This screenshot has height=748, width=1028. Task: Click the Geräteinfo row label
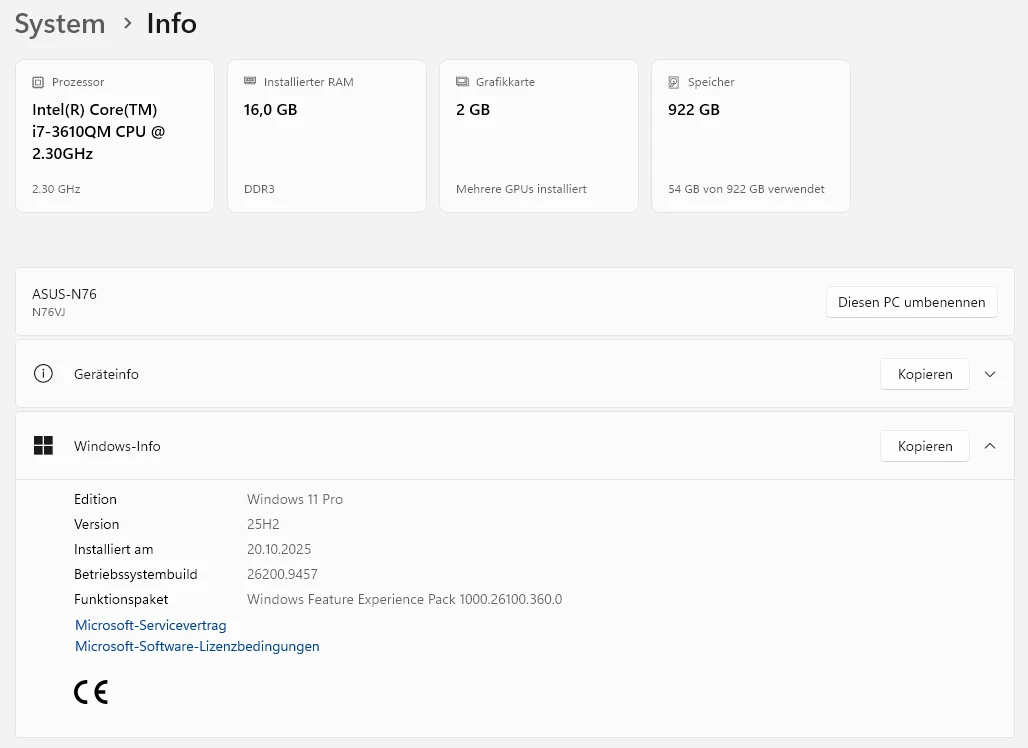106,374
